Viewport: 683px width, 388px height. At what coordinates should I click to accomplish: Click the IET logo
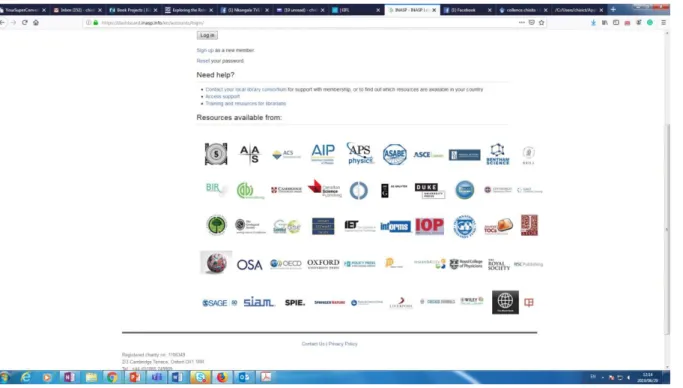coord(359,226)
